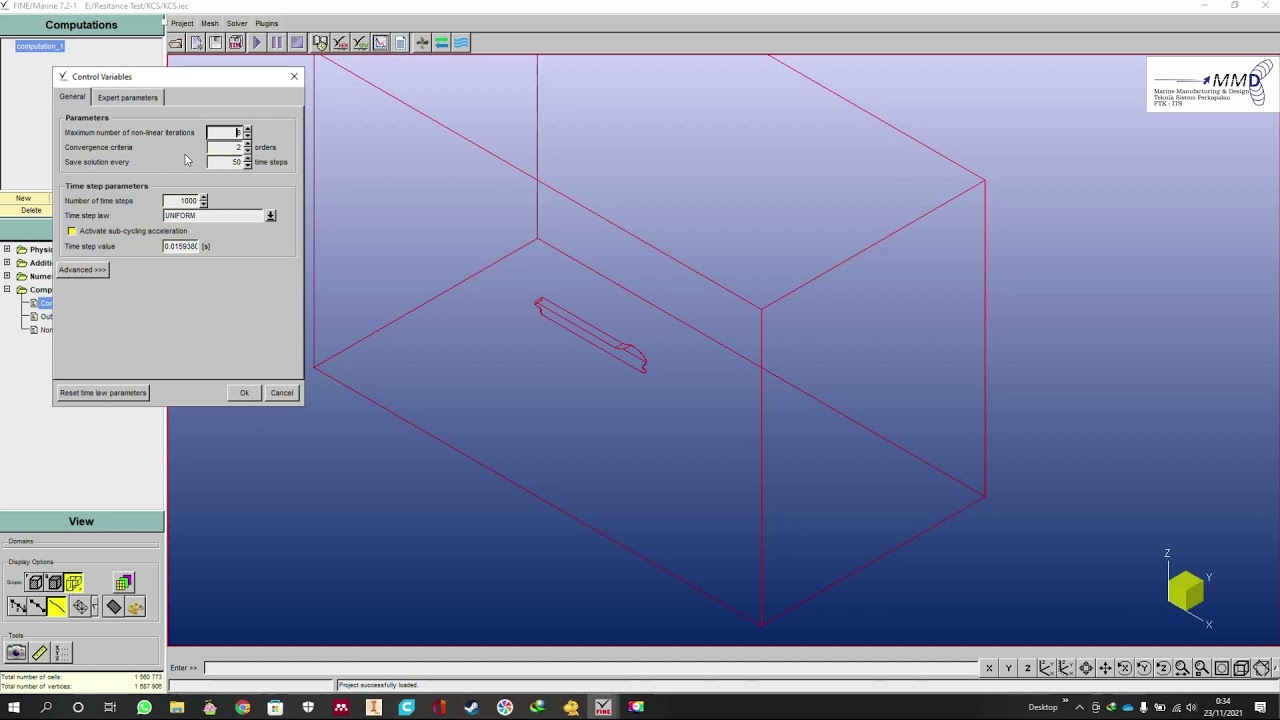
Task: Open dropdown arrow beside mesh grid icon
Action: pos(95,606)
